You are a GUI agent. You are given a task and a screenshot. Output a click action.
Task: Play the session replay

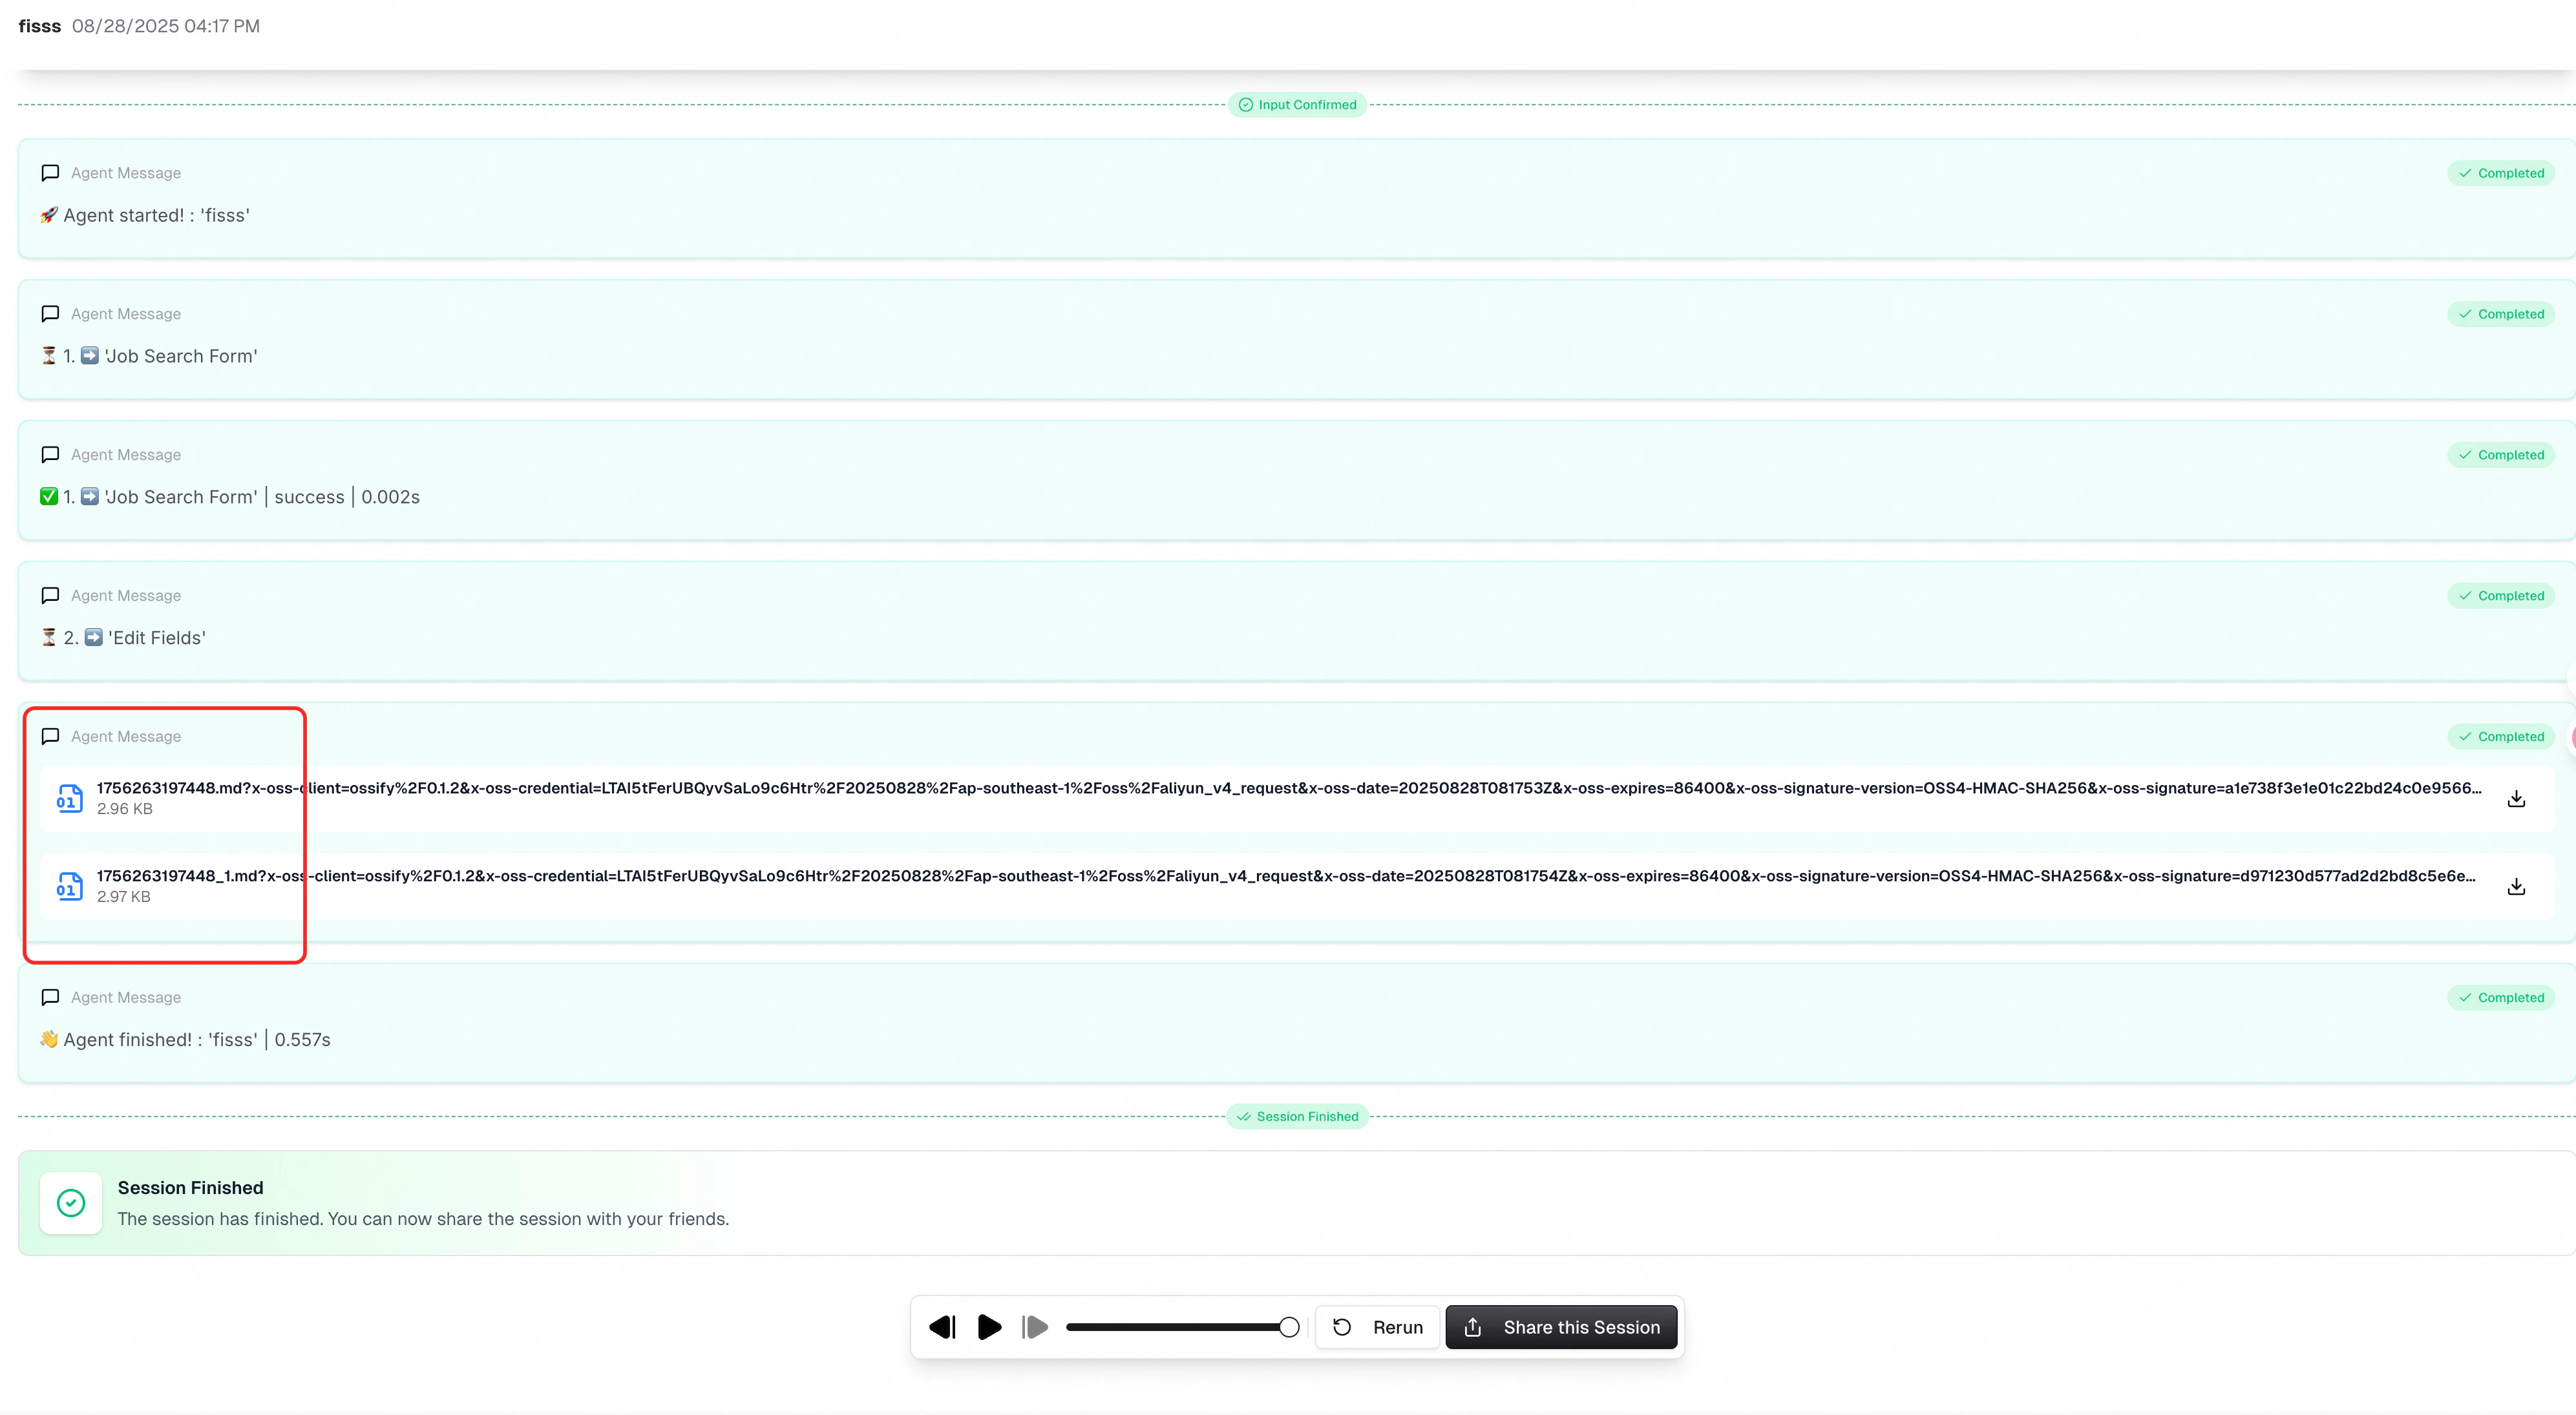(989, 1327)
